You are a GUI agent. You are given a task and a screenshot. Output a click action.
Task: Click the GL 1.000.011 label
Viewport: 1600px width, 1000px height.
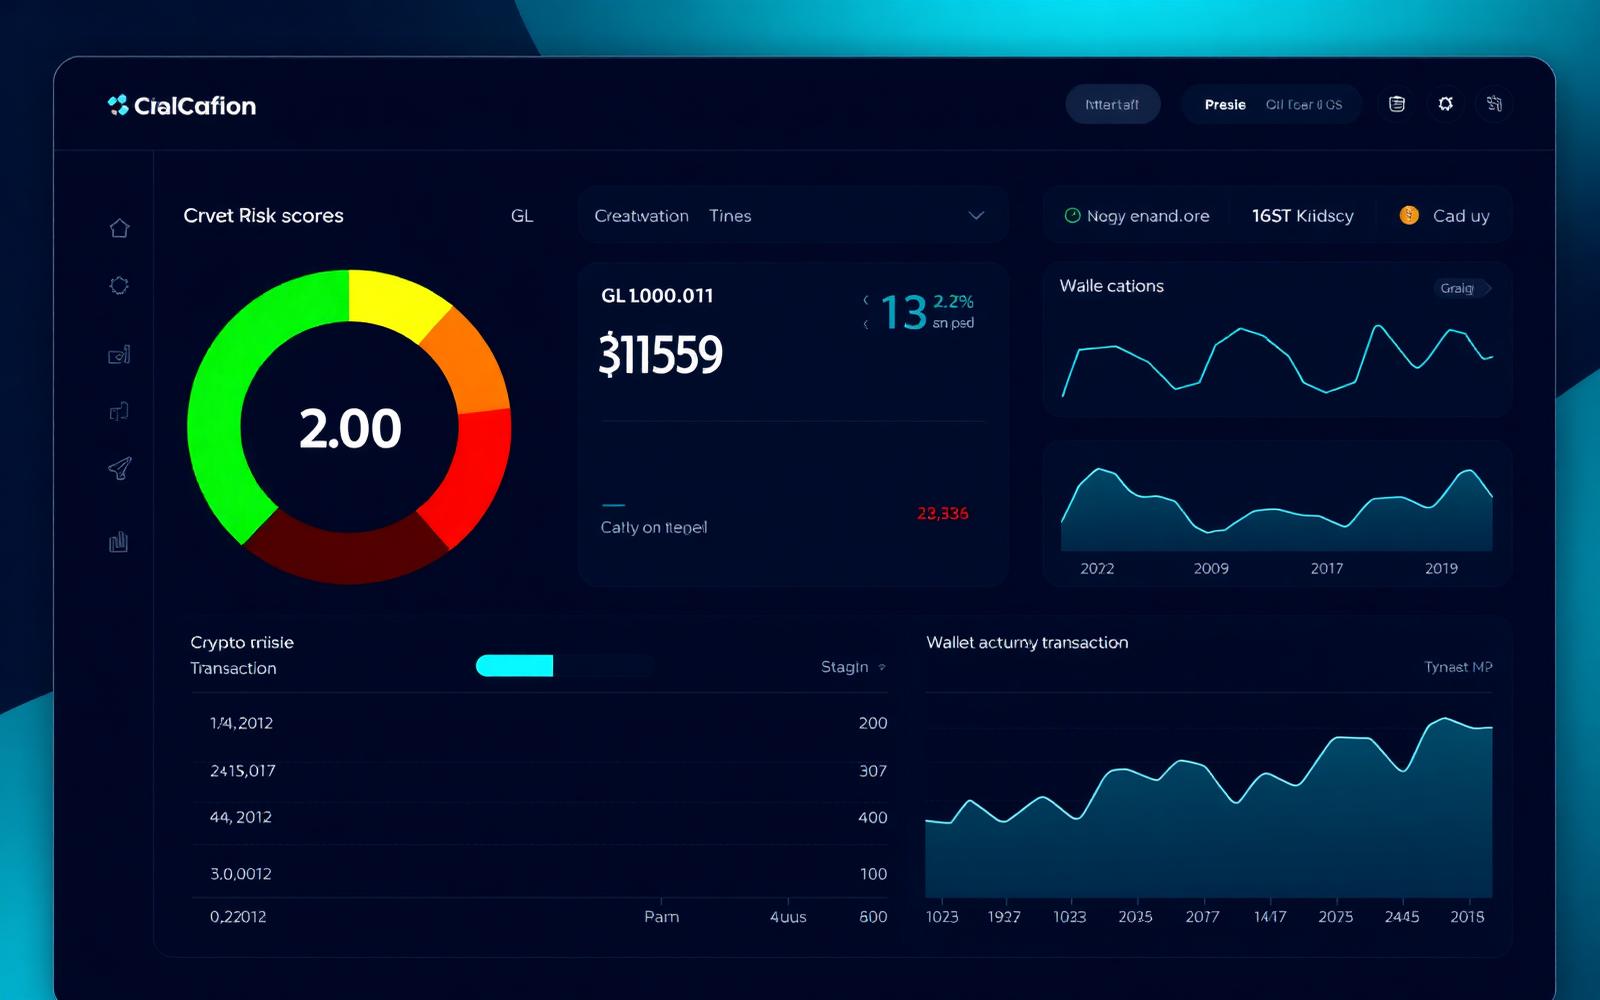[657, 296]
